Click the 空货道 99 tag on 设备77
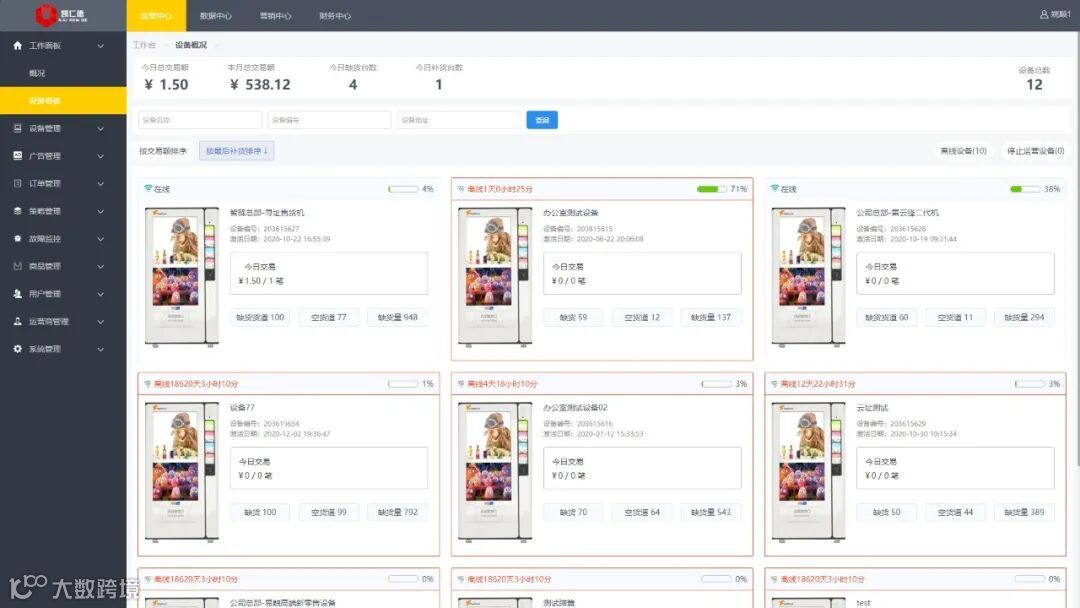The width and height of the screenshot is (1080, 608). [x=329, y=512]
